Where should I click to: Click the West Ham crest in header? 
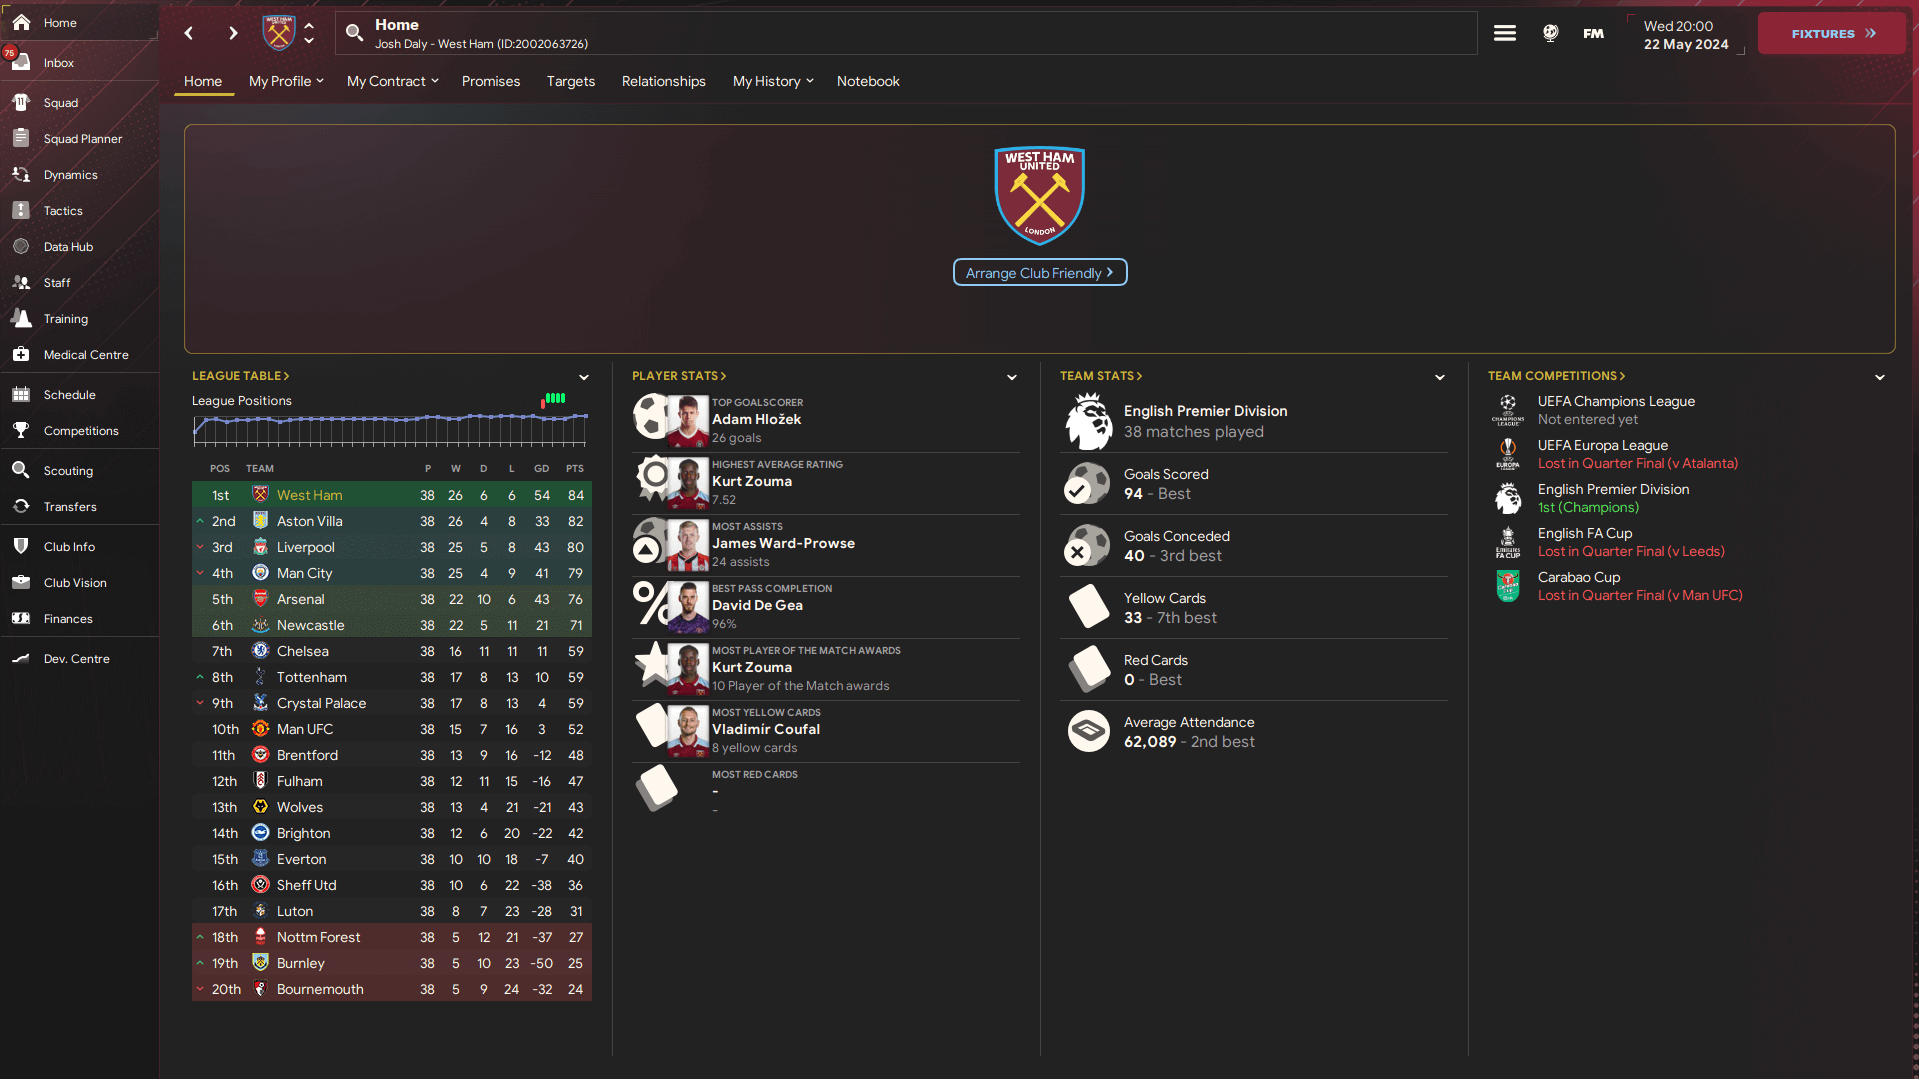[x=279, y=33]
